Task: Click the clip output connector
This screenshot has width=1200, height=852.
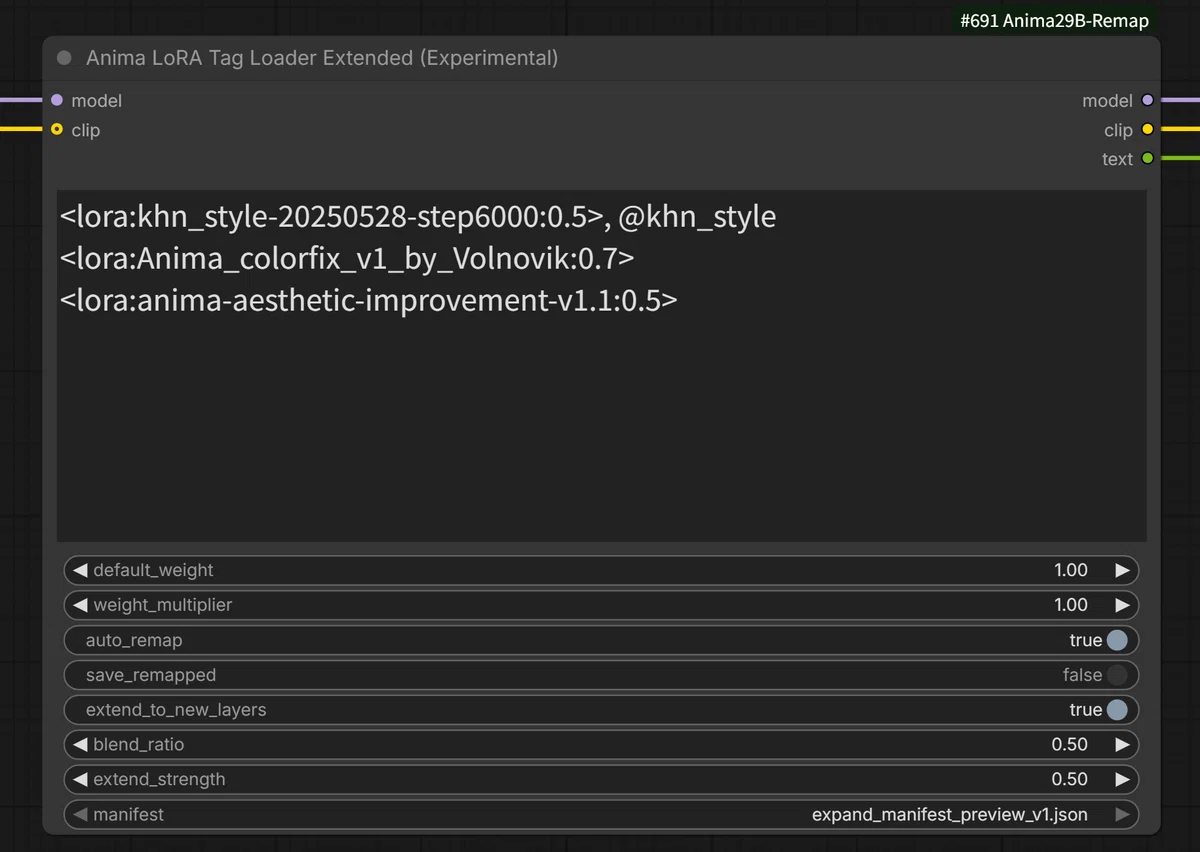Action: coord(1147,129)
